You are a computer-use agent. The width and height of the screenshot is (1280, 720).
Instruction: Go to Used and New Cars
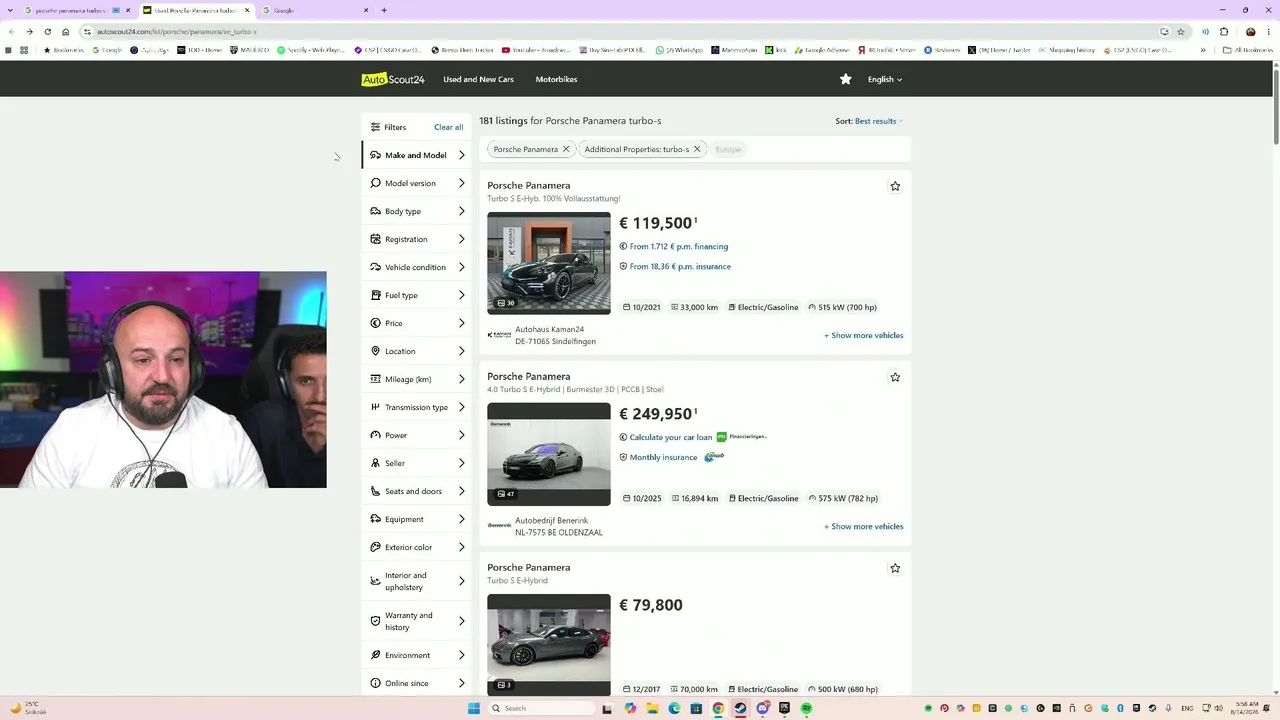point(478,79)
